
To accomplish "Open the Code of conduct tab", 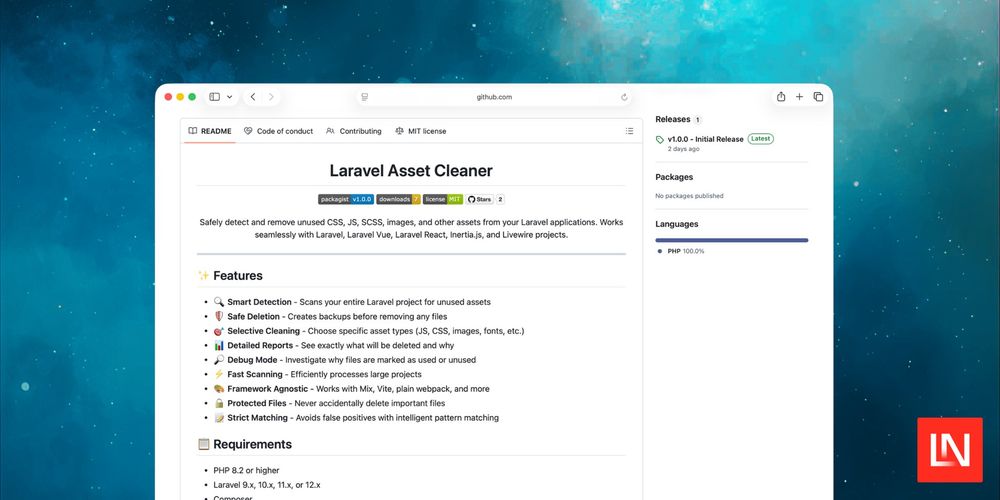I will (279, 131).
